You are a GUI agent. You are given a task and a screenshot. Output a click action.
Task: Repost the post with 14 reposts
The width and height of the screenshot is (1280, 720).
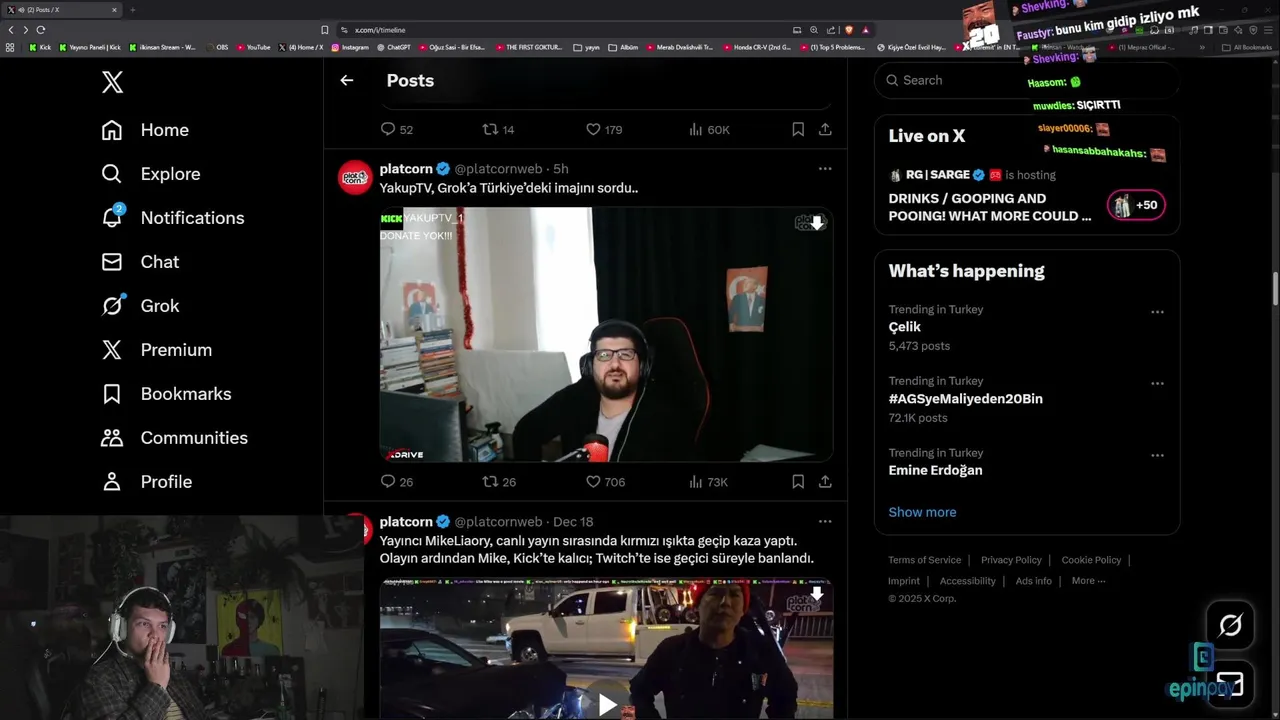[x=498, y=129]
